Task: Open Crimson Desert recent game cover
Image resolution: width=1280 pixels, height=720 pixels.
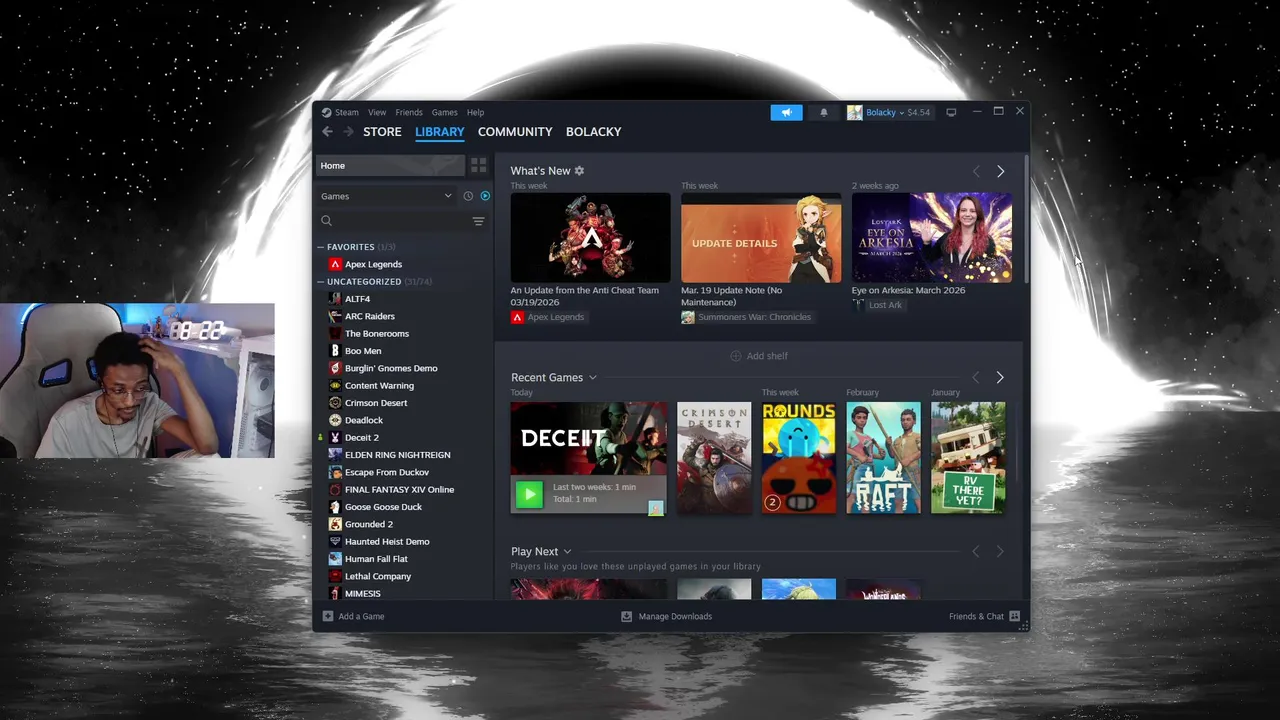Action: pyautogui.click(x=714, y=458)
